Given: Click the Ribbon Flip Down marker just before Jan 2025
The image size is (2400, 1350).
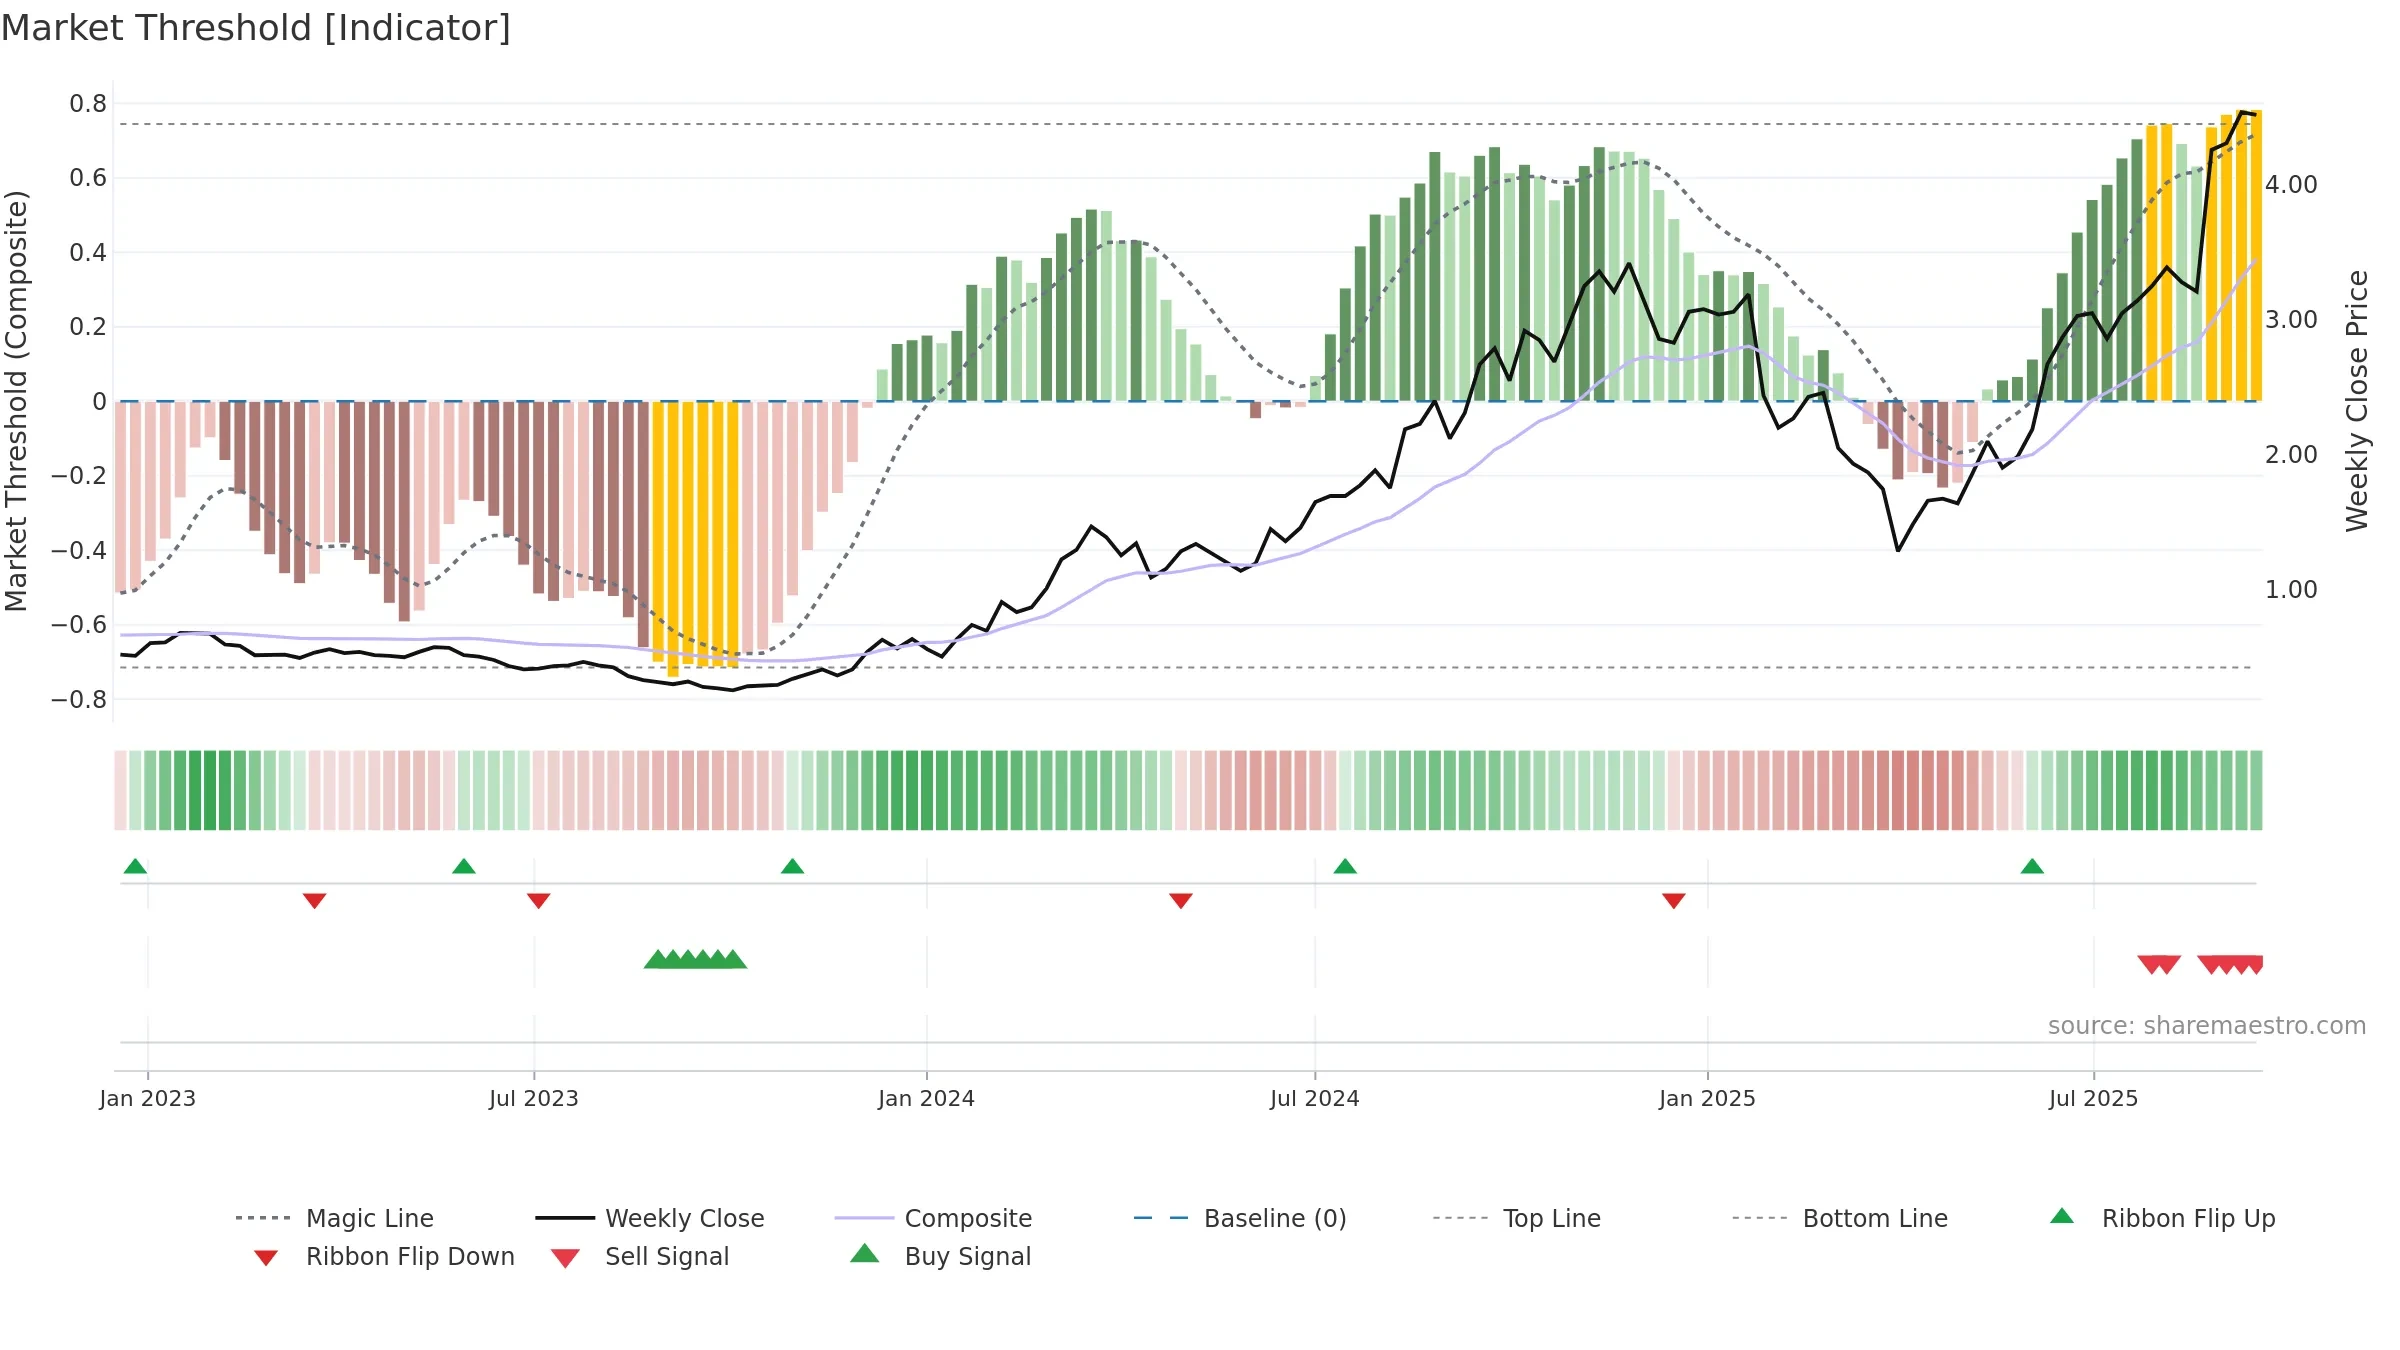Looking at the screenshot, I should (1673, 901).
